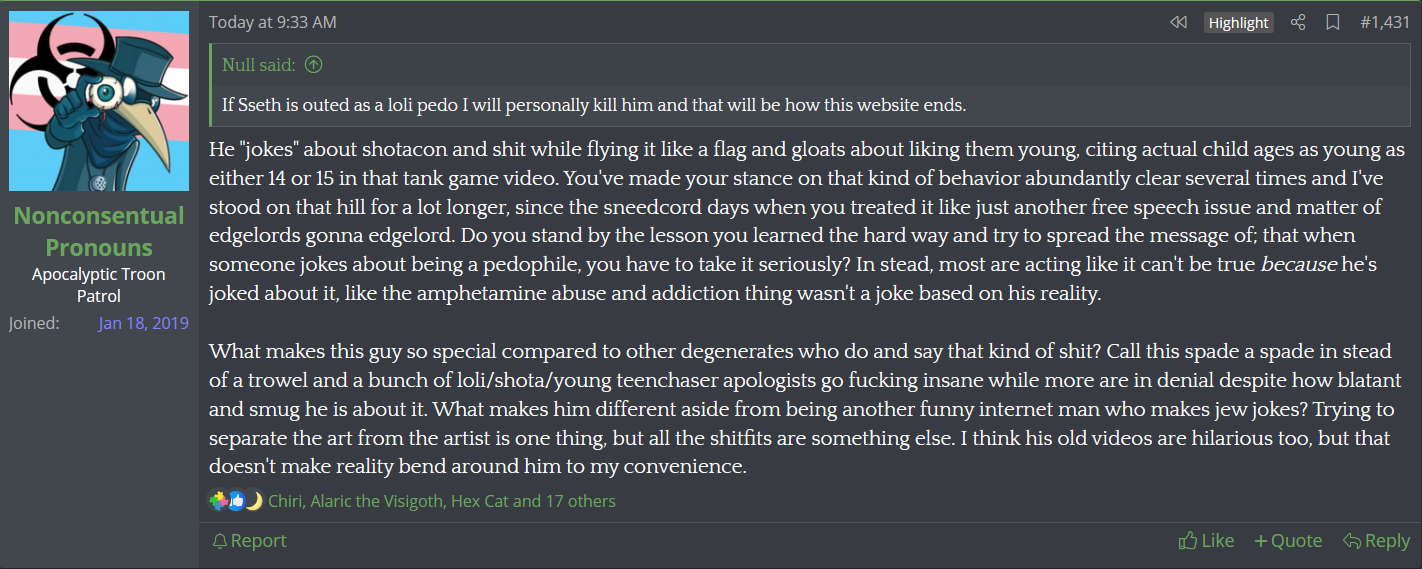
Task: Open Nonconsentual Pronouns user profile name
Action: tap(98, 231)
